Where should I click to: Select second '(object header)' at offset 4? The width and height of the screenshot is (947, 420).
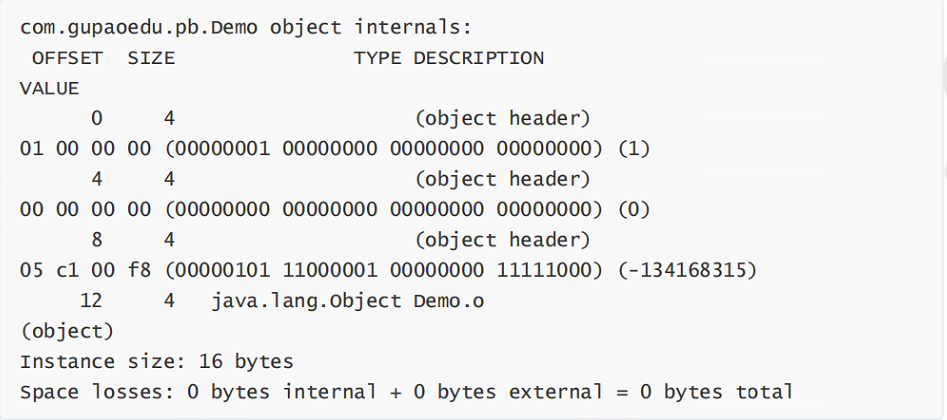pos(502,179)
